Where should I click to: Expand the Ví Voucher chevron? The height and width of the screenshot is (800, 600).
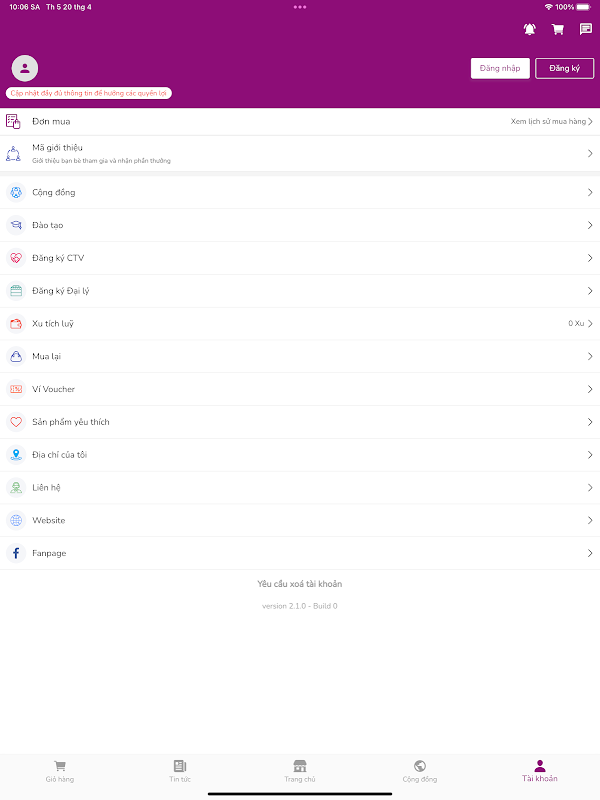point(590,389)
